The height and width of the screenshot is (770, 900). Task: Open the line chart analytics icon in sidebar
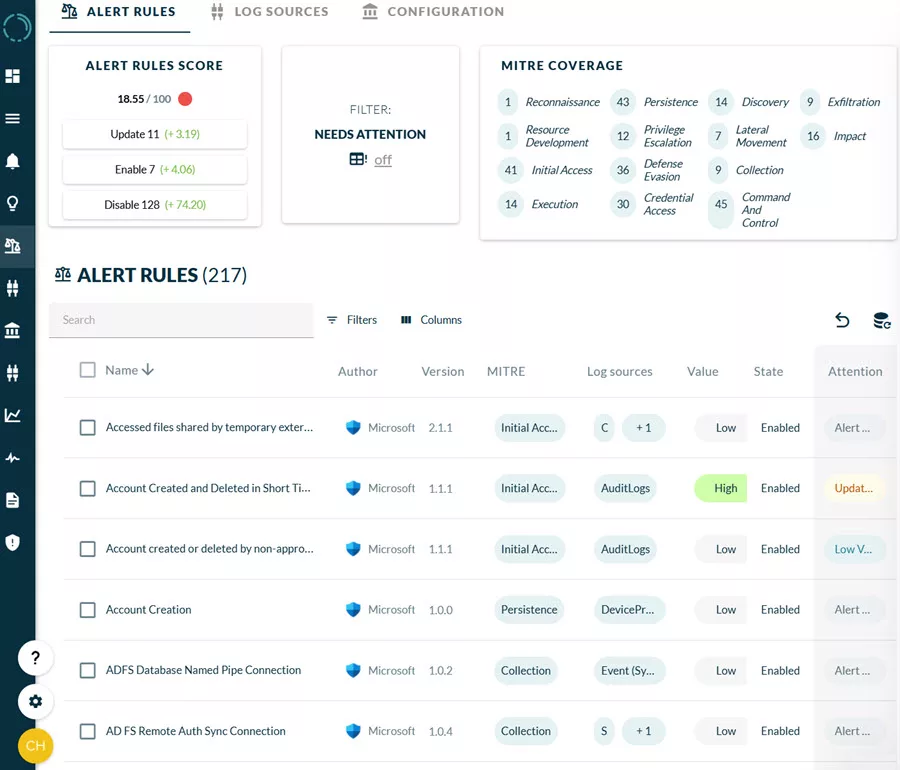pyautogui.click(x=13, y=415)
